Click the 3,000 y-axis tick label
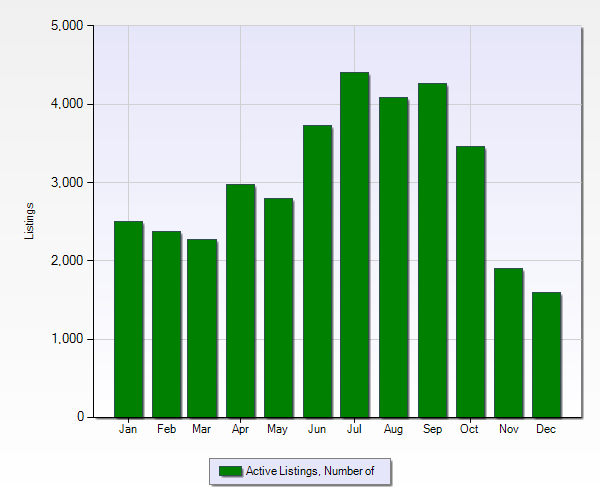 coord(65,183)
